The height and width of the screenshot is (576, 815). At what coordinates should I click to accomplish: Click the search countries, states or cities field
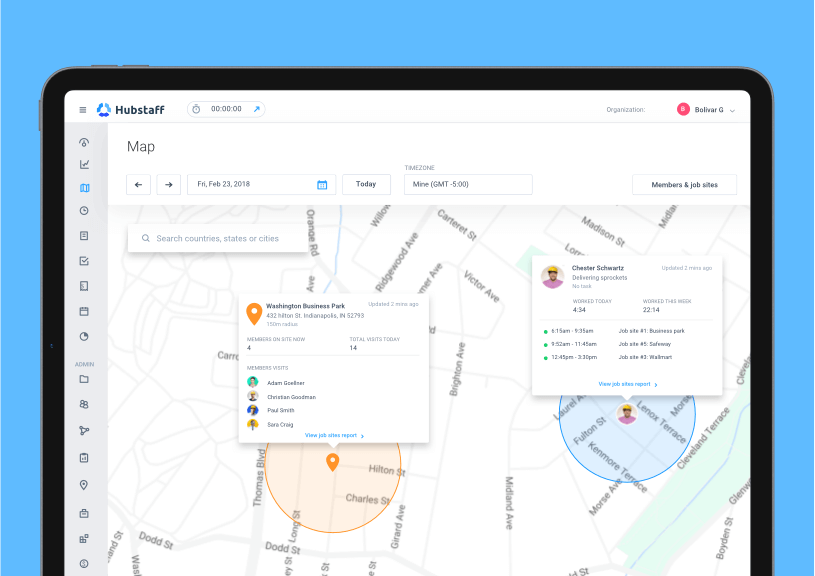point(218,238)
